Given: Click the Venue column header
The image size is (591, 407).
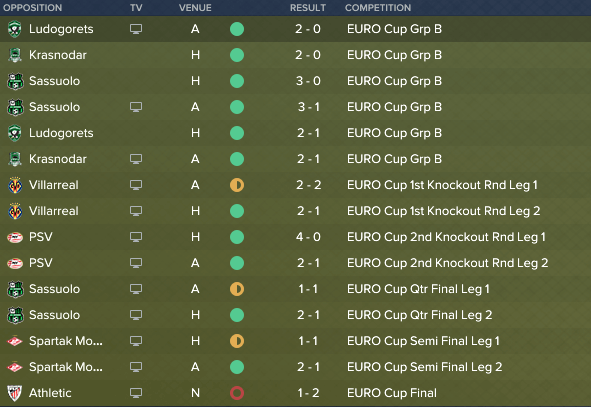Looking at the screenshot, I should (x=195, y=8).
